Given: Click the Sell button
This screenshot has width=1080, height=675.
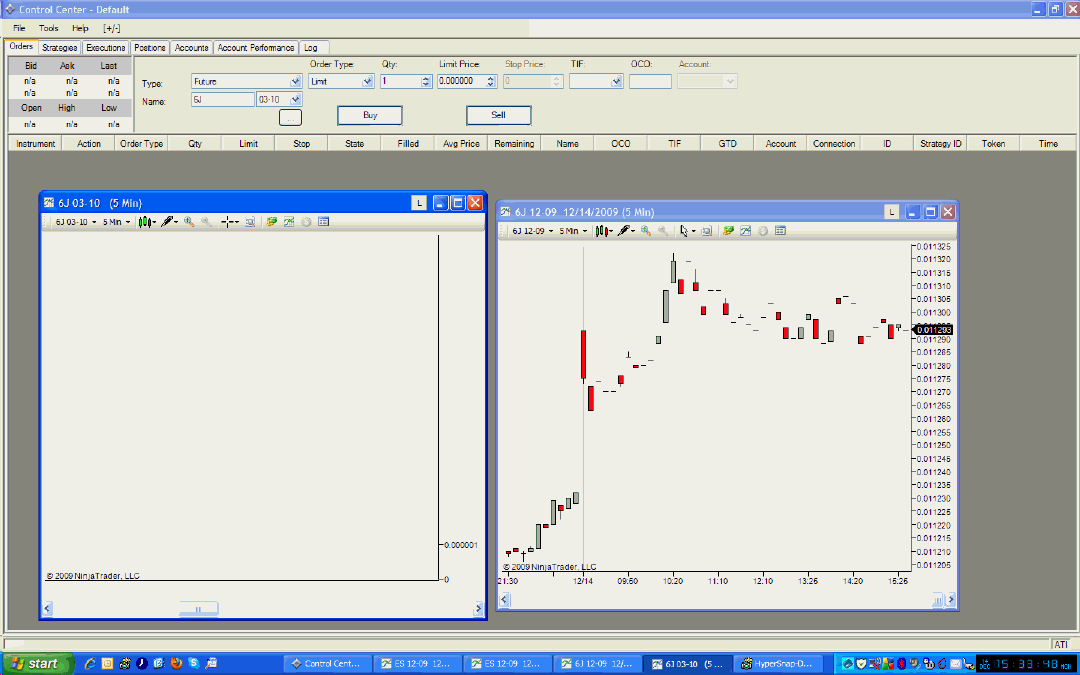Looking at the screenshot, I should [499, 115].
